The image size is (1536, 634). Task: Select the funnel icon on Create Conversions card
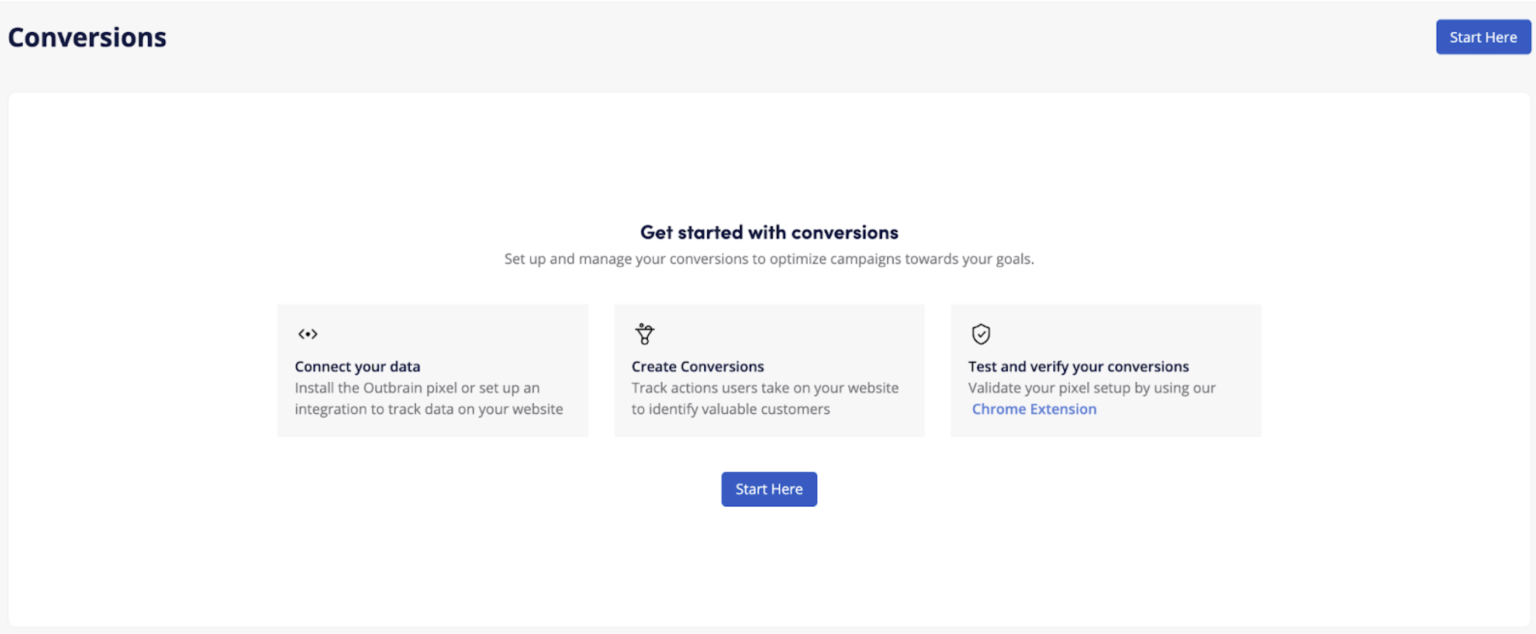point(644,333)
